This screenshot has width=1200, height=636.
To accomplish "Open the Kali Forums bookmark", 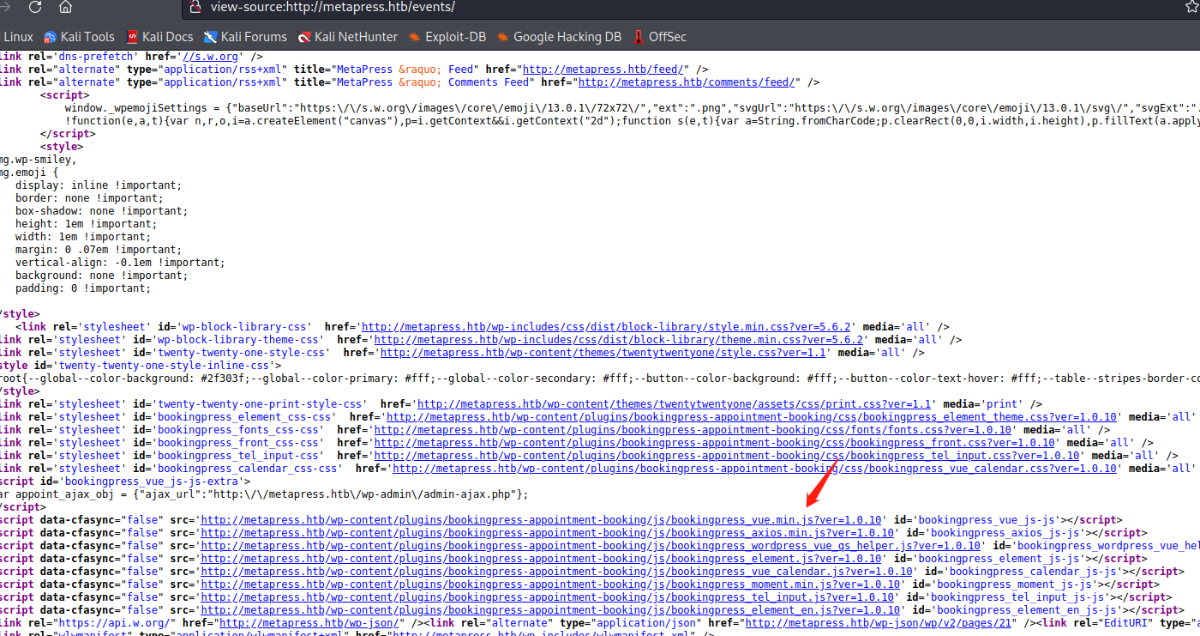I will (245, 37).
